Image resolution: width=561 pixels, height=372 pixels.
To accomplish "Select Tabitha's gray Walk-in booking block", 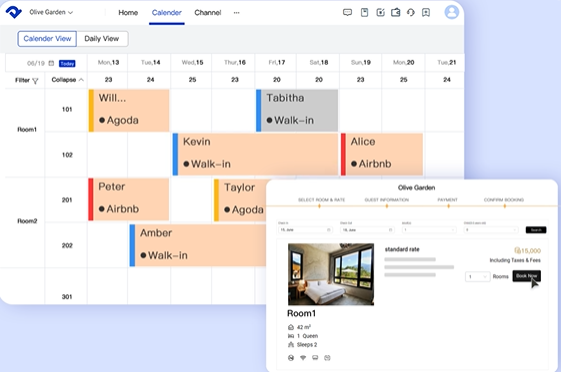I will point(297,111).
